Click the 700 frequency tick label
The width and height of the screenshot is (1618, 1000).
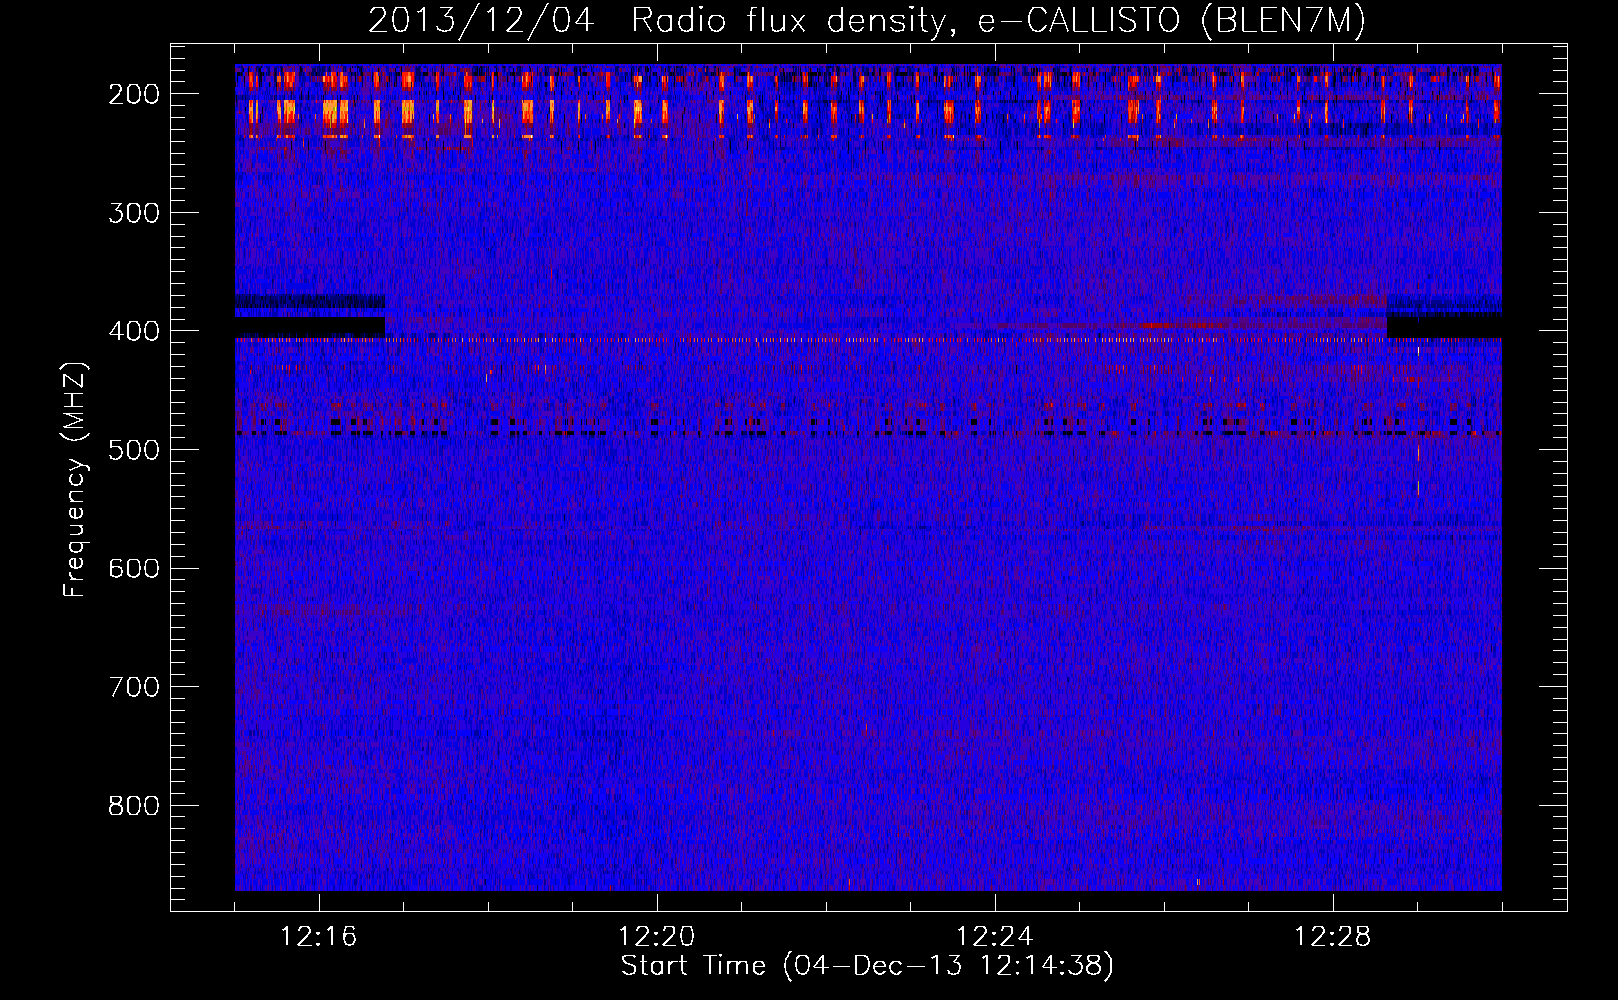134,687
